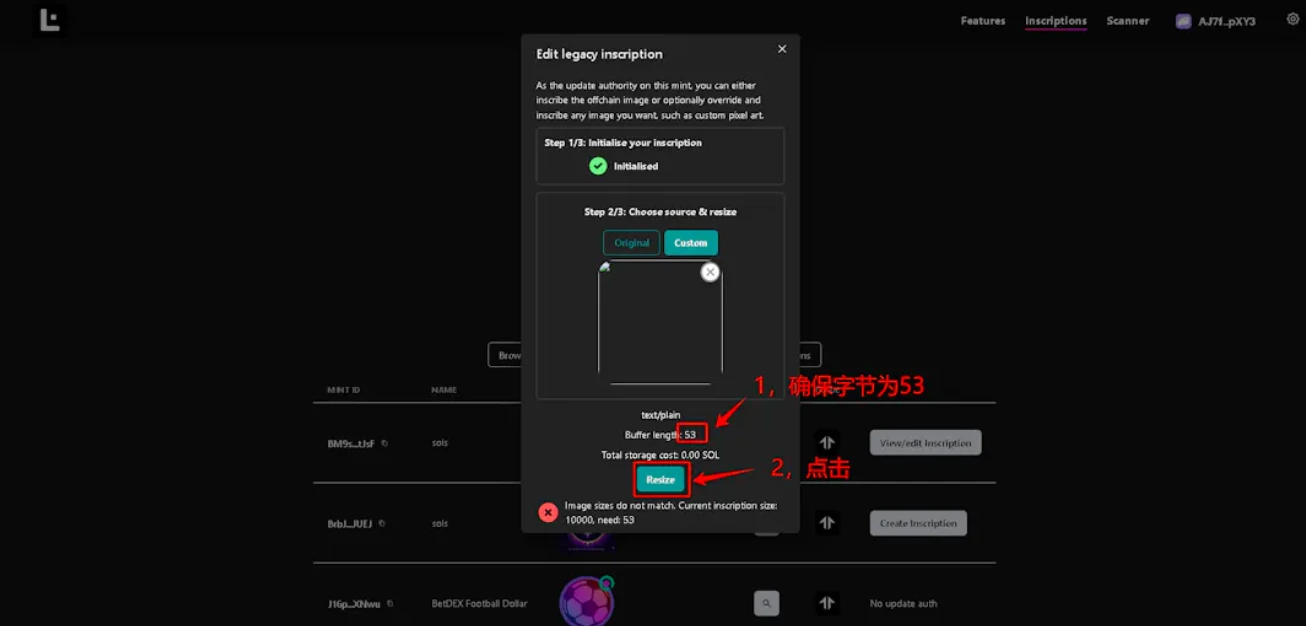Click the 'Image sizes do not match' error message
1306x626 pixels.
point(671,513)
